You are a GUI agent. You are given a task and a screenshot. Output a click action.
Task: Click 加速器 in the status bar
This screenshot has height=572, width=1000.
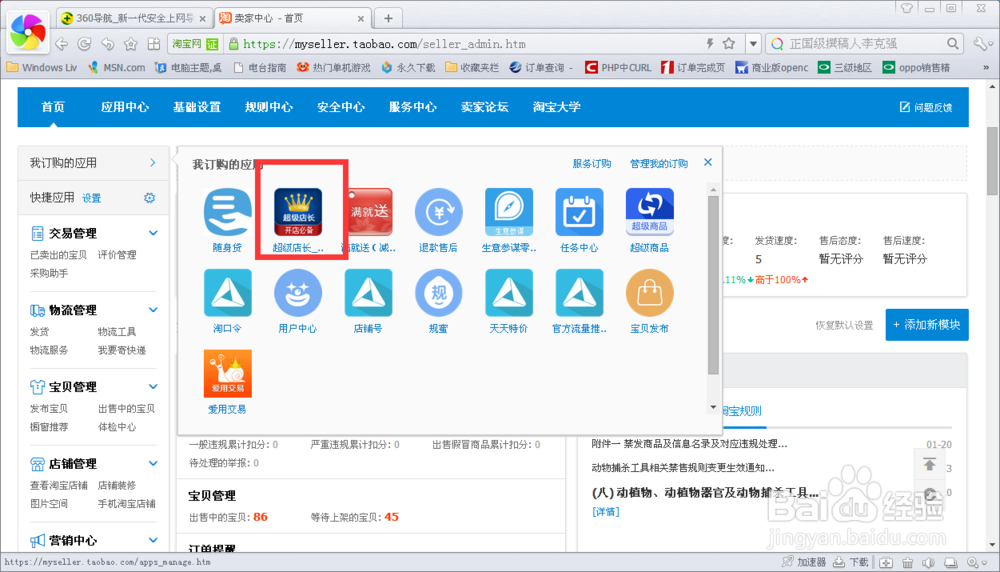pos(804,562)
